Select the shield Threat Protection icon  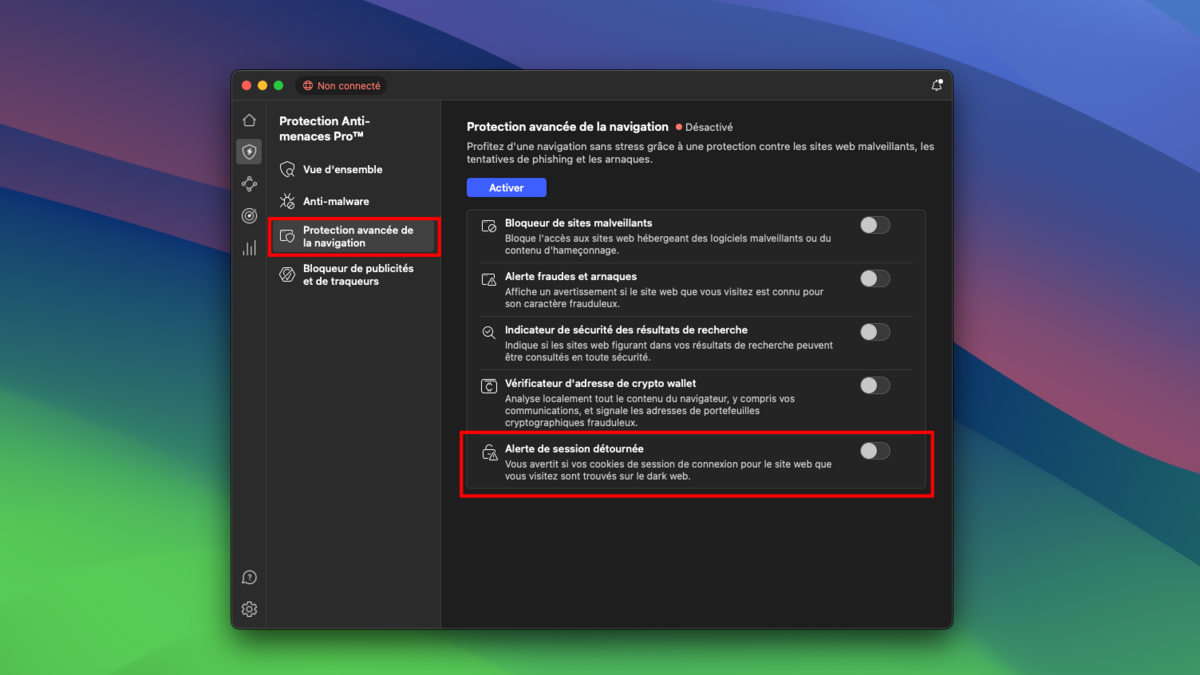pos(249,152)
